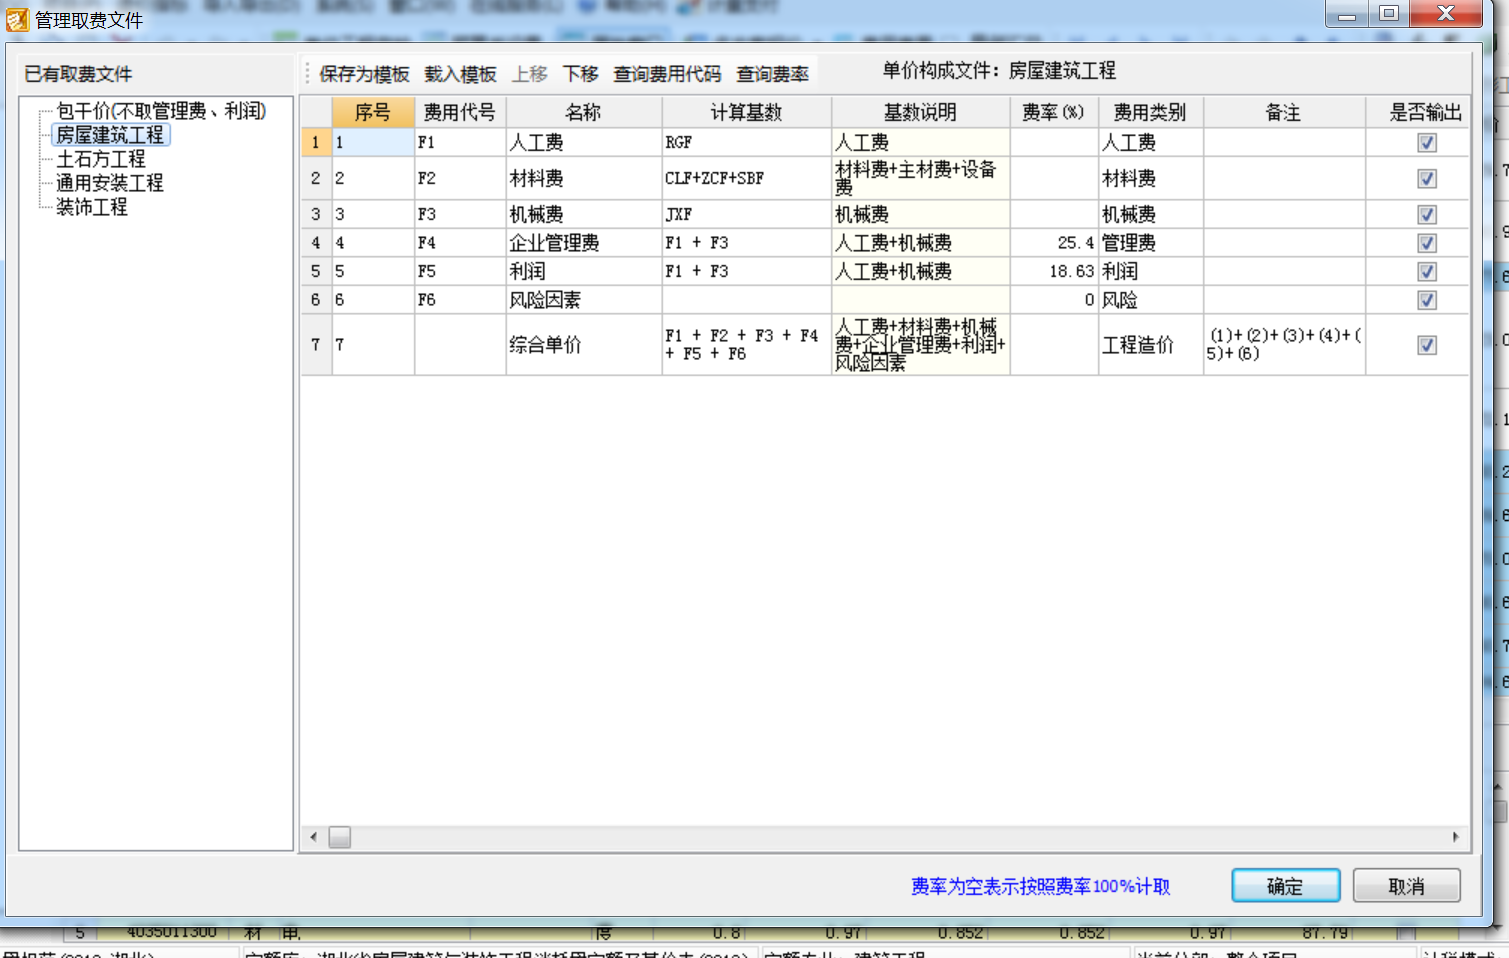
Task: Toggle 是否输出 checkbox for 风险因素 row
Action: click(x=1427, y=300)
